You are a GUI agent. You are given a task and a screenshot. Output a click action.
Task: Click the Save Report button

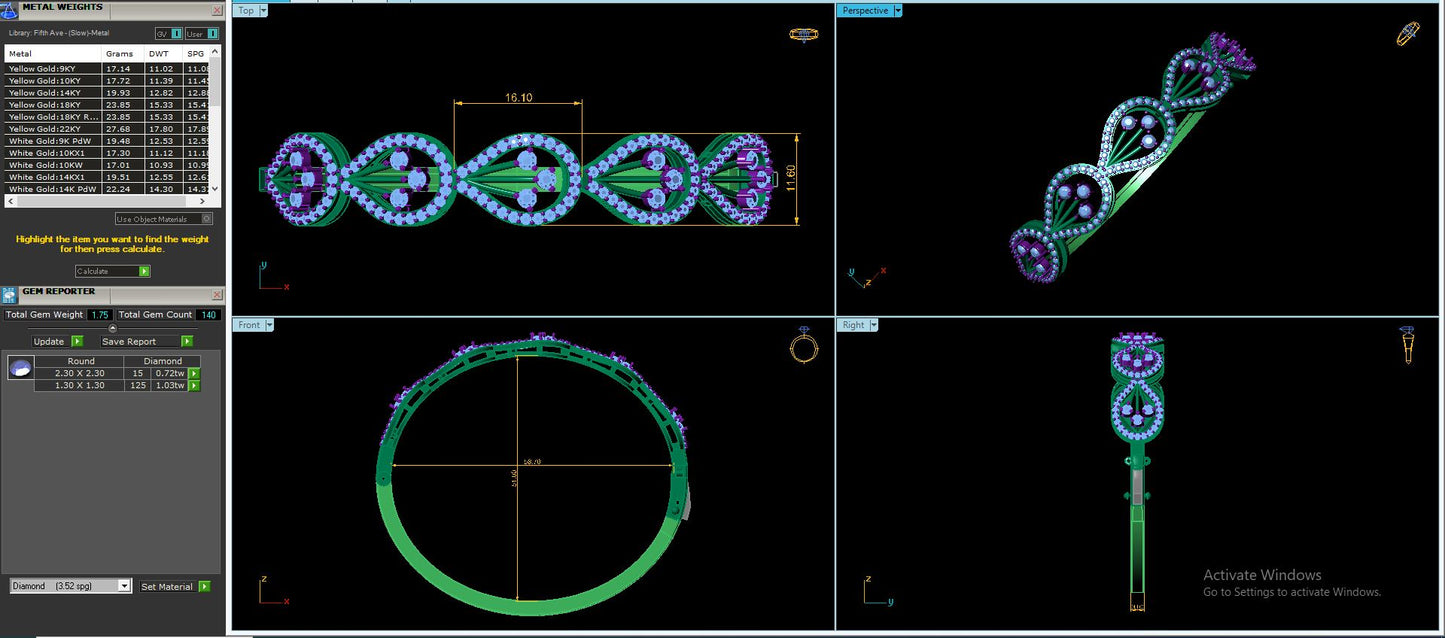[139, 341]
